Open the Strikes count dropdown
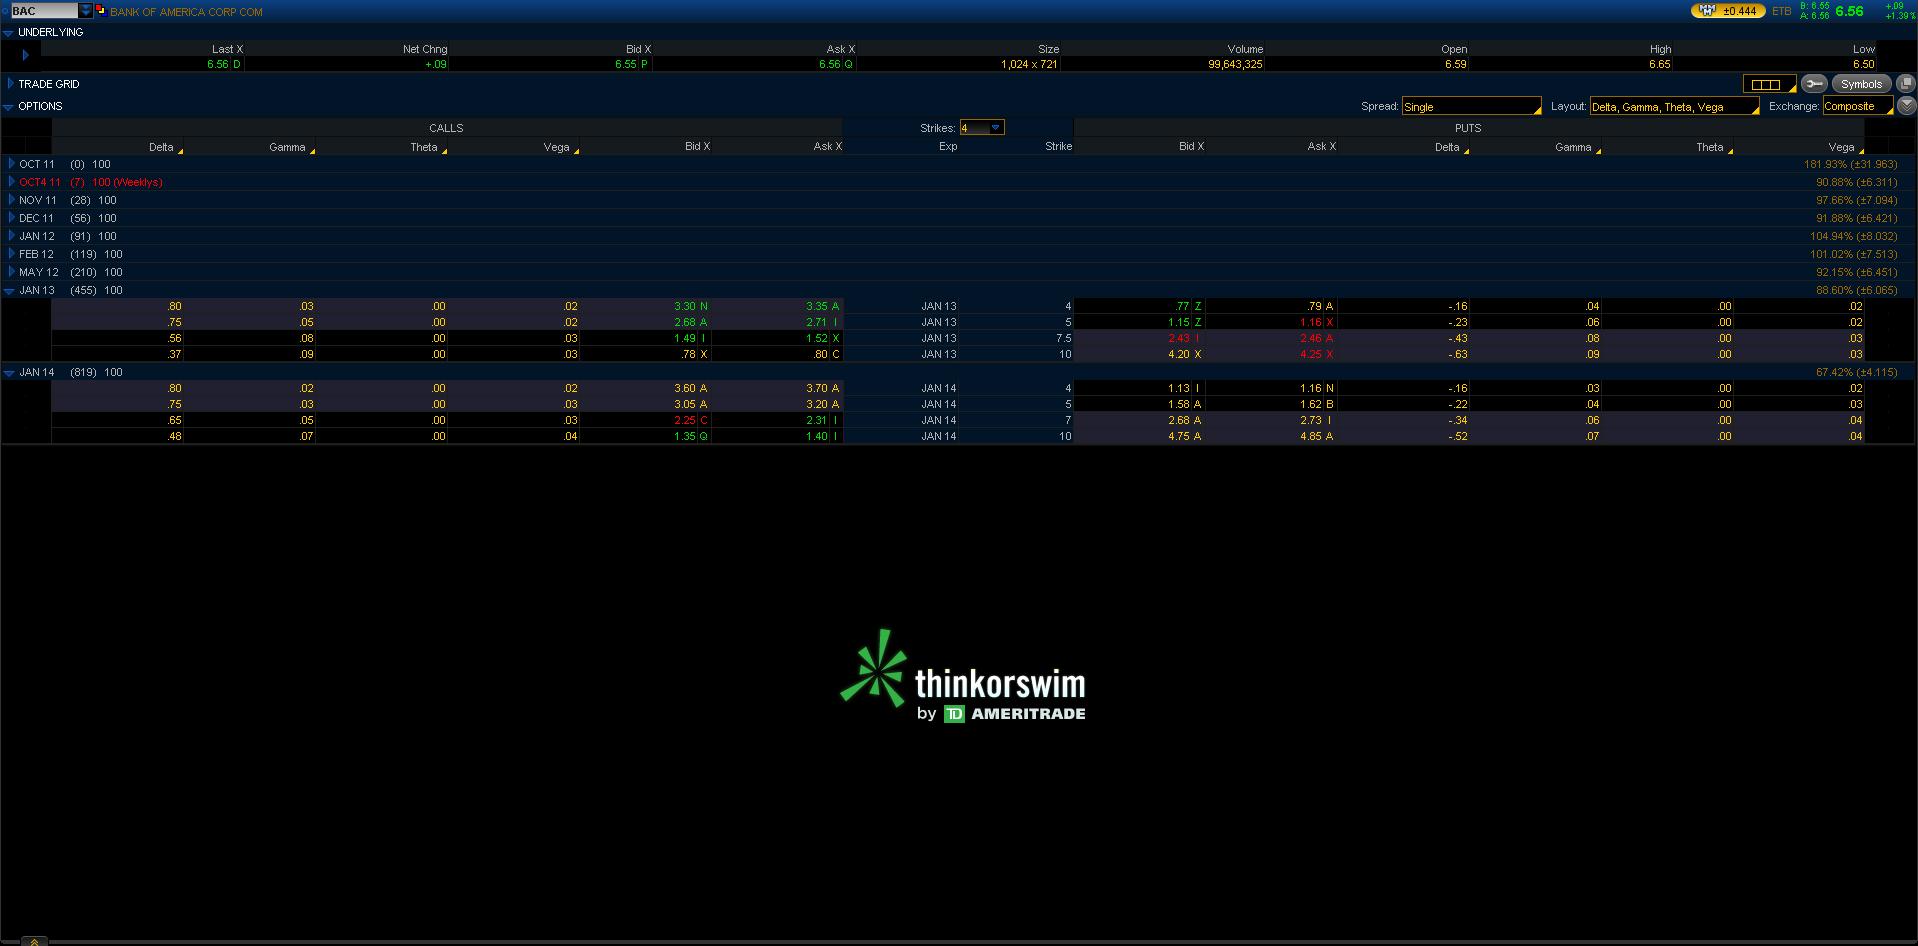 tap(981, 128)
